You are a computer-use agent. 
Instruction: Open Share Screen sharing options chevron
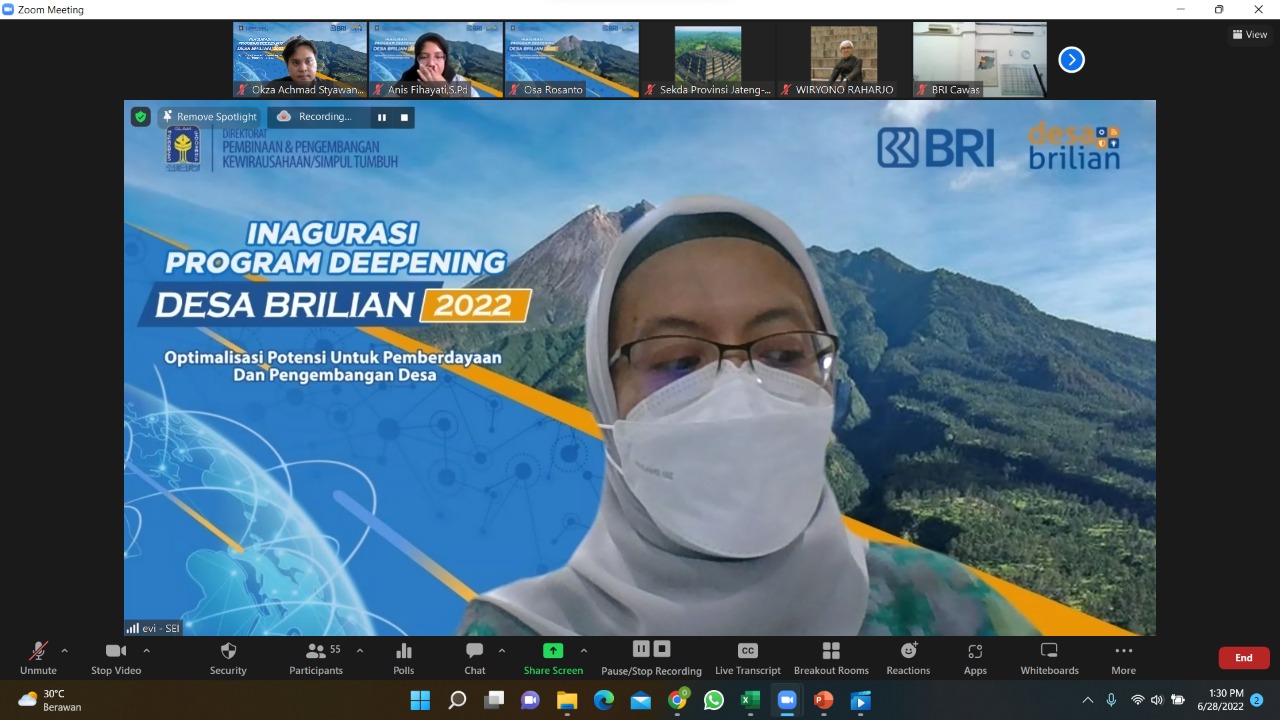click(583, 650)
